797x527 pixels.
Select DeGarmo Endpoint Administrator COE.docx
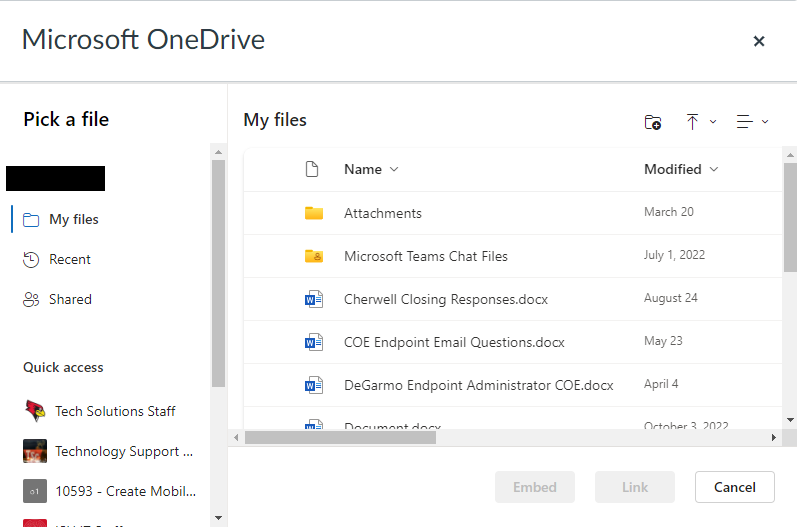point(479,385)
